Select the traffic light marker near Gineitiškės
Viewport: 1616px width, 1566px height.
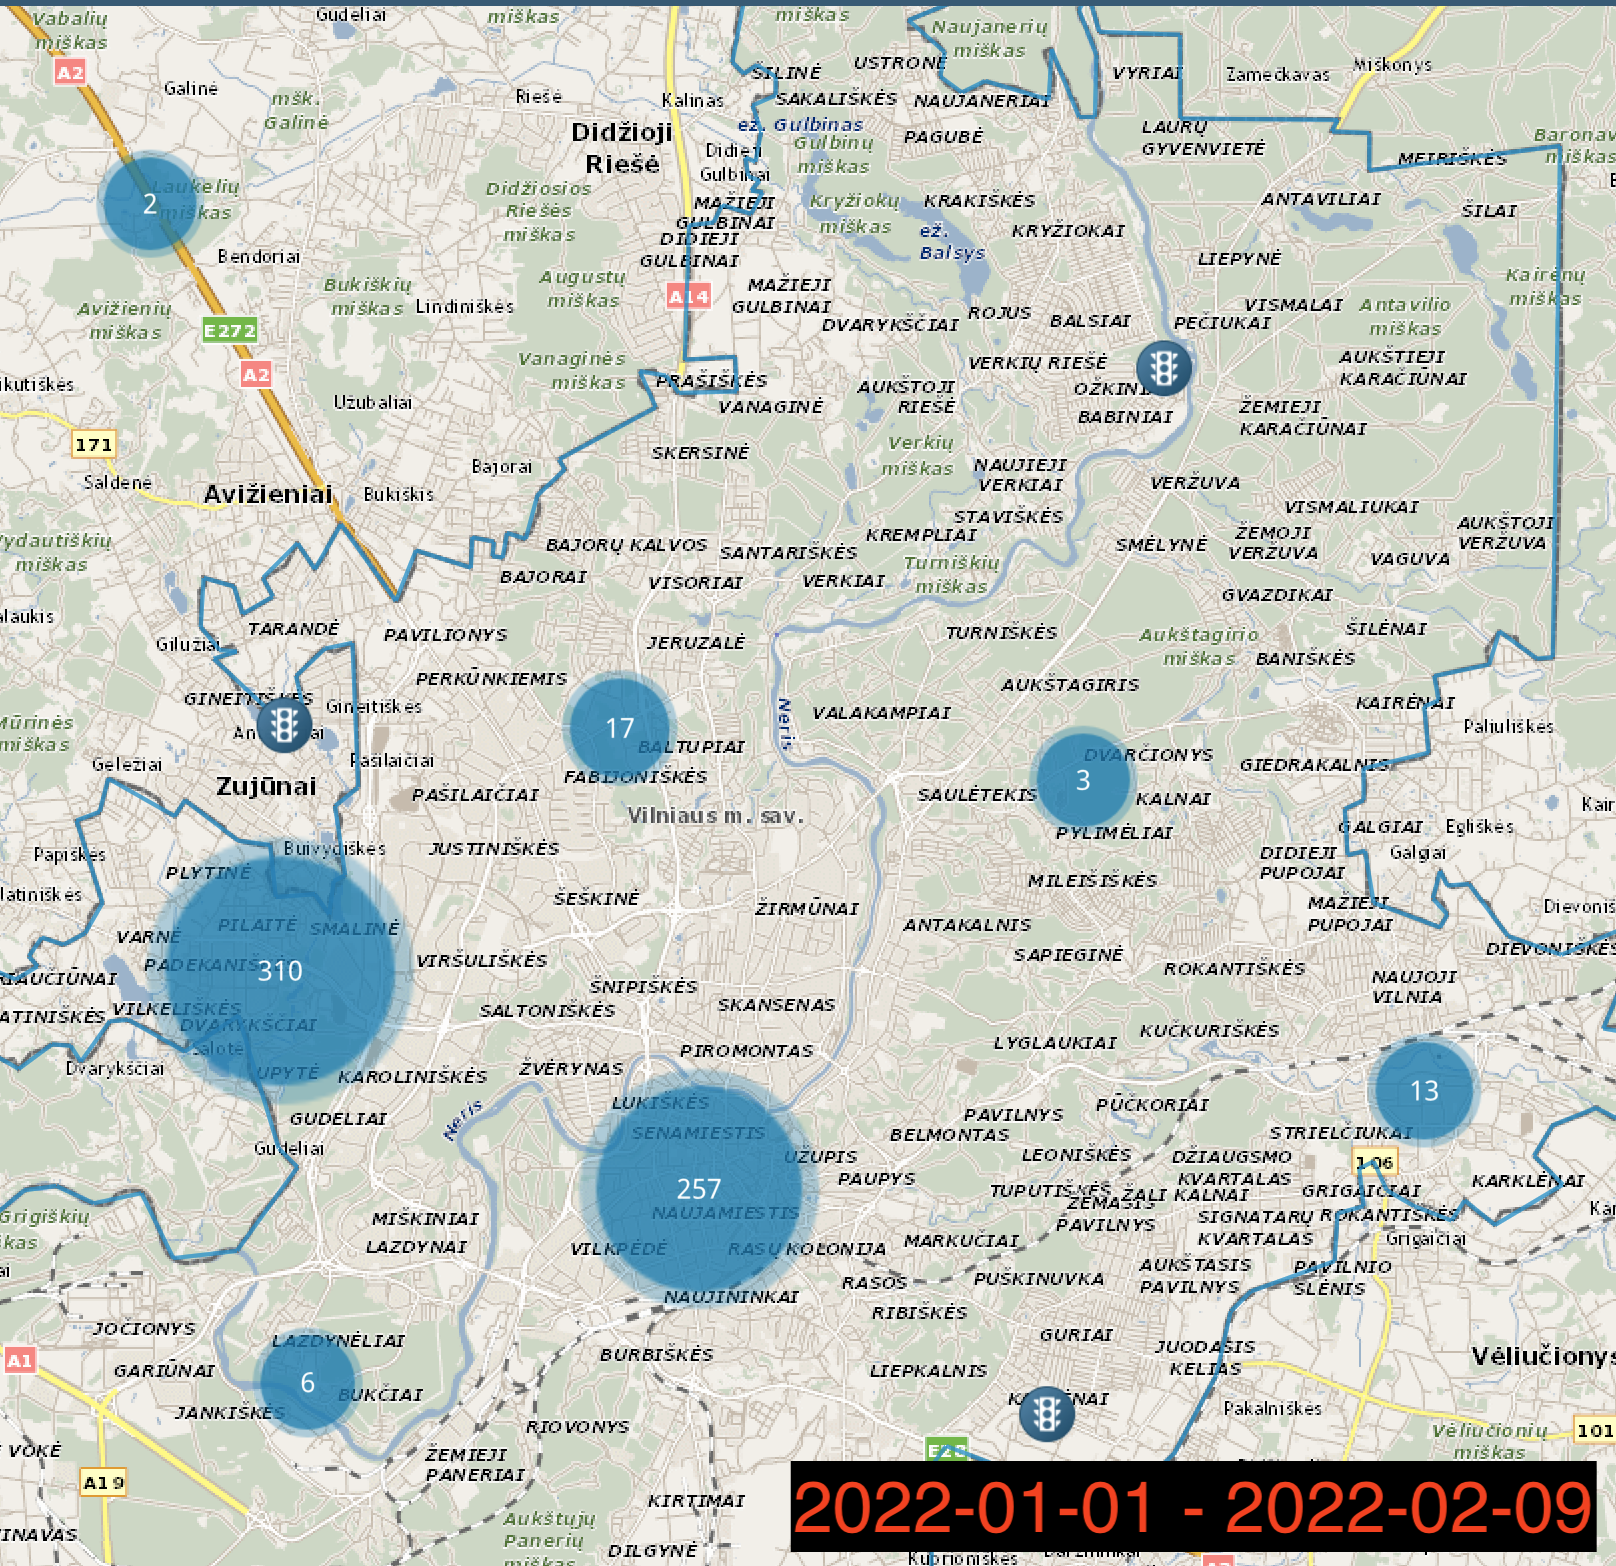coord(284,724)
